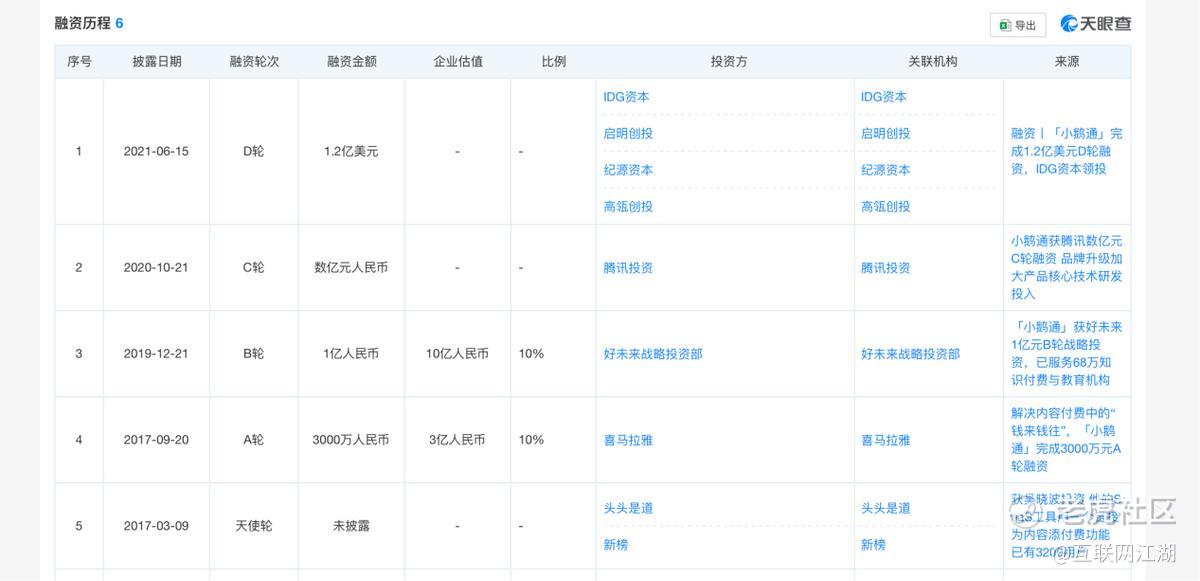This screenshot has height=581, width=1200.
Task: Click the 10% ratio in A轮 row
Action: (531, 440)
